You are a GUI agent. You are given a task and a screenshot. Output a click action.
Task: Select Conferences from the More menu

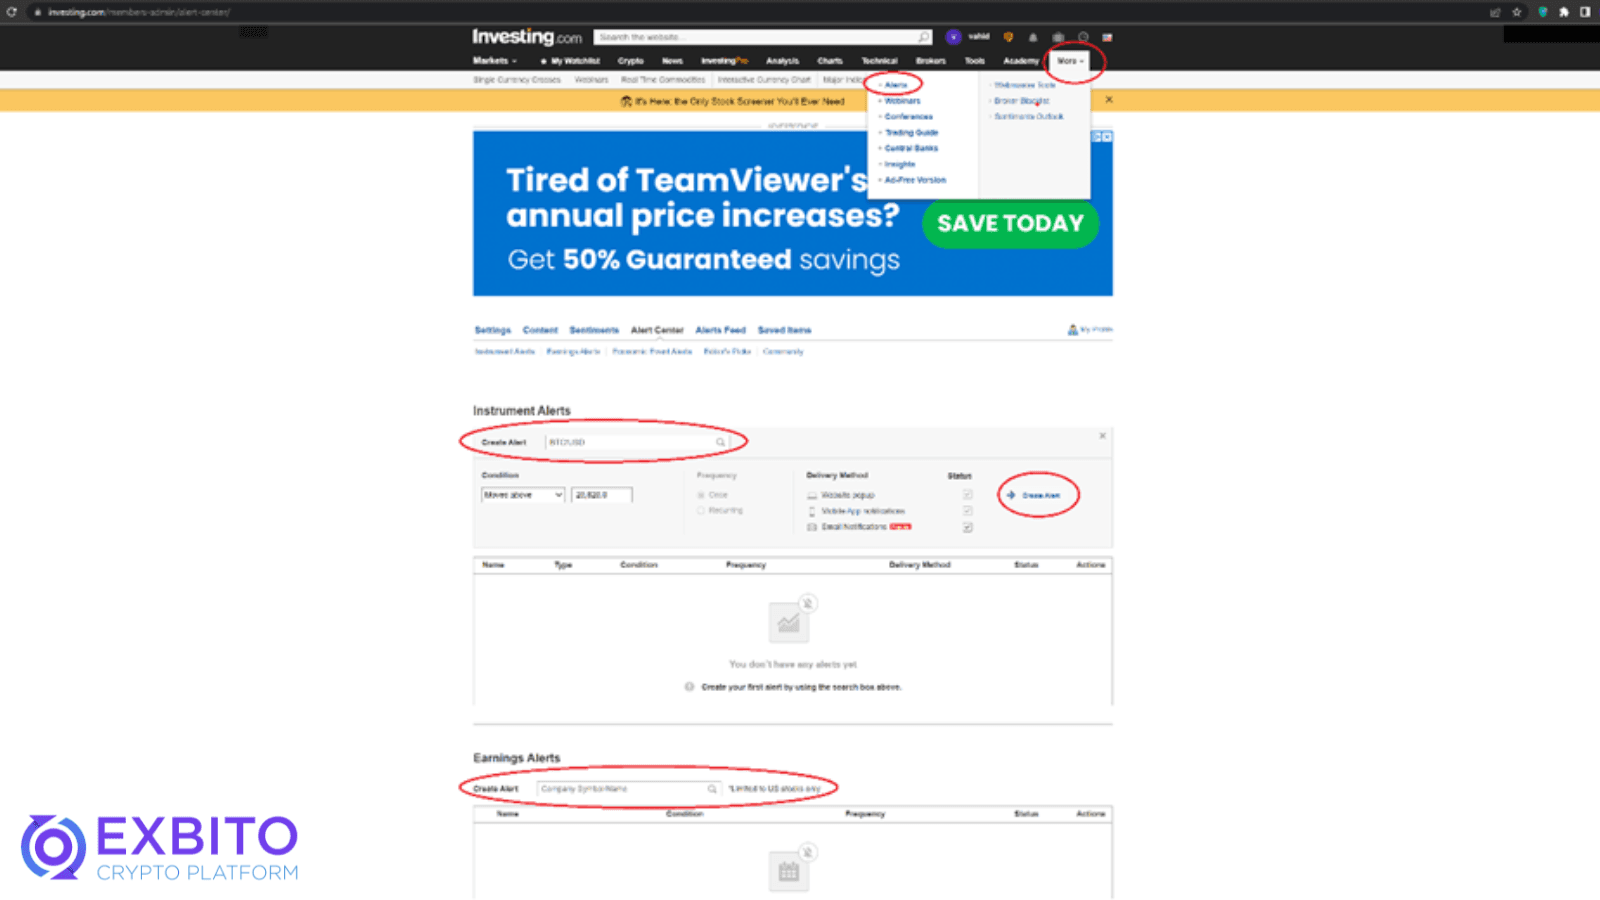point(908,117)
